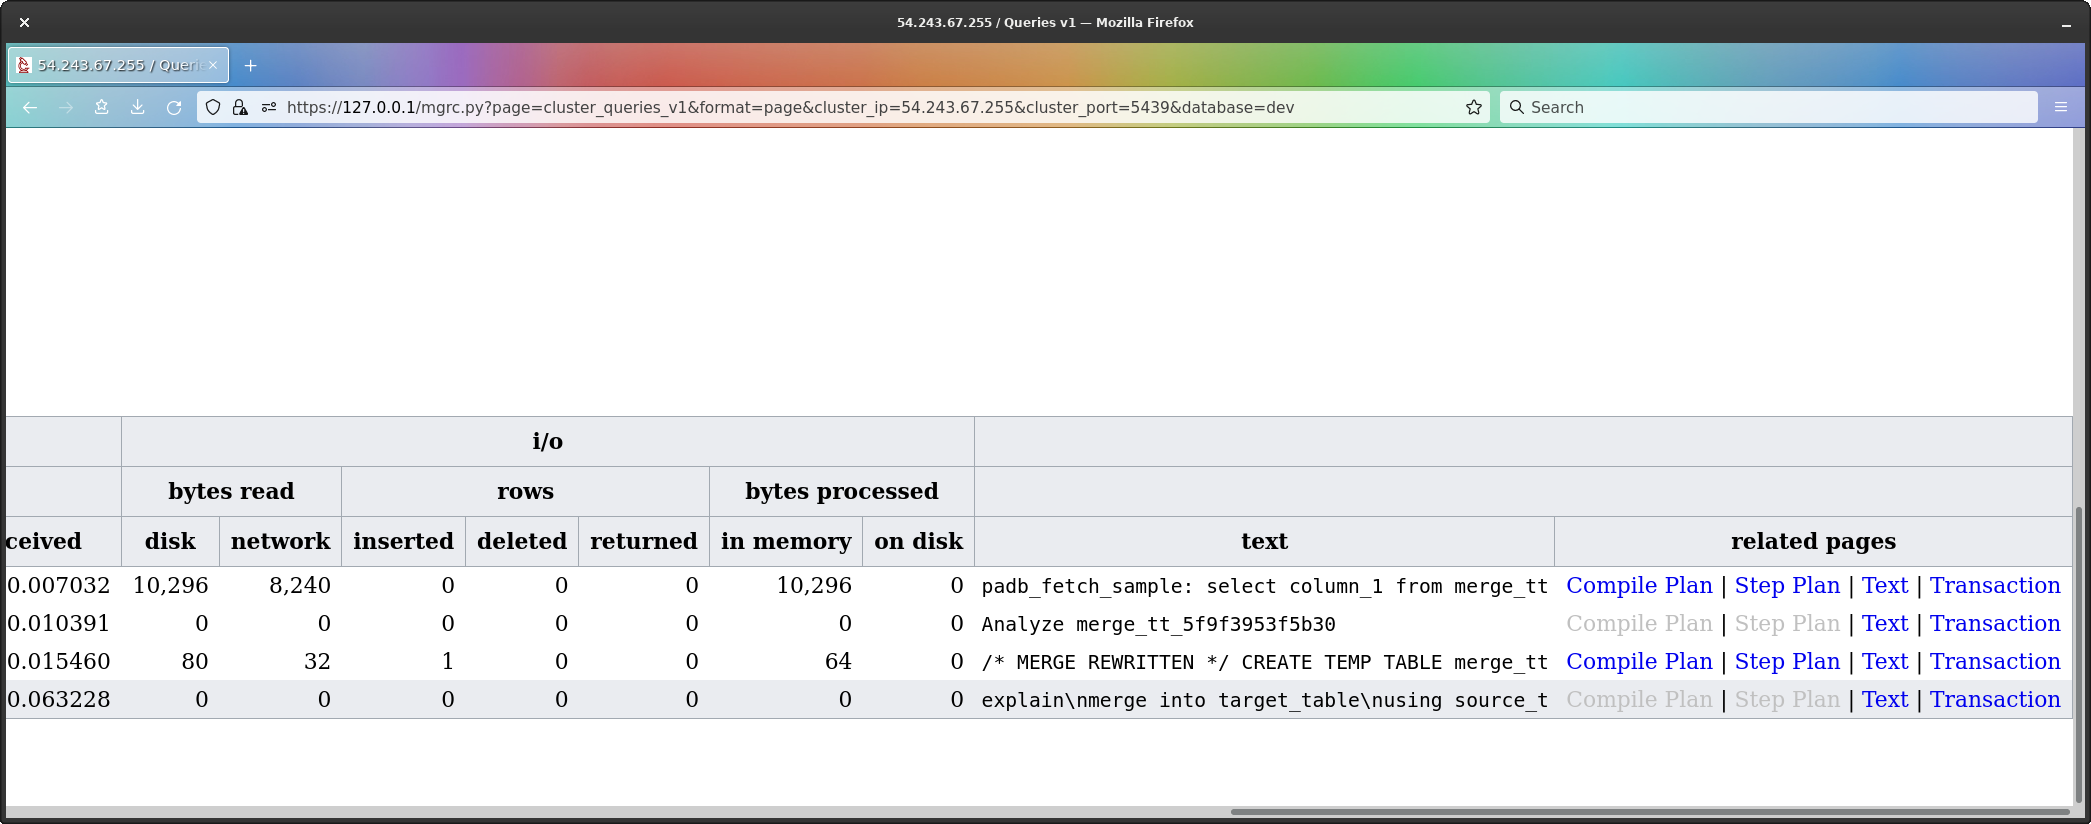
Task: Click the 'disk' column header
Action: (x=170, y=541)
